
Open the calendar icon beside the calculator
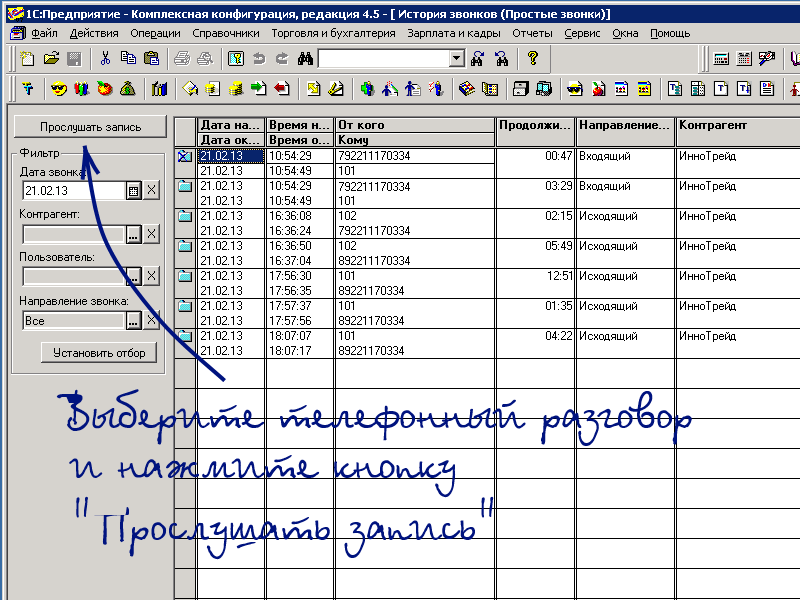(744, 59)
